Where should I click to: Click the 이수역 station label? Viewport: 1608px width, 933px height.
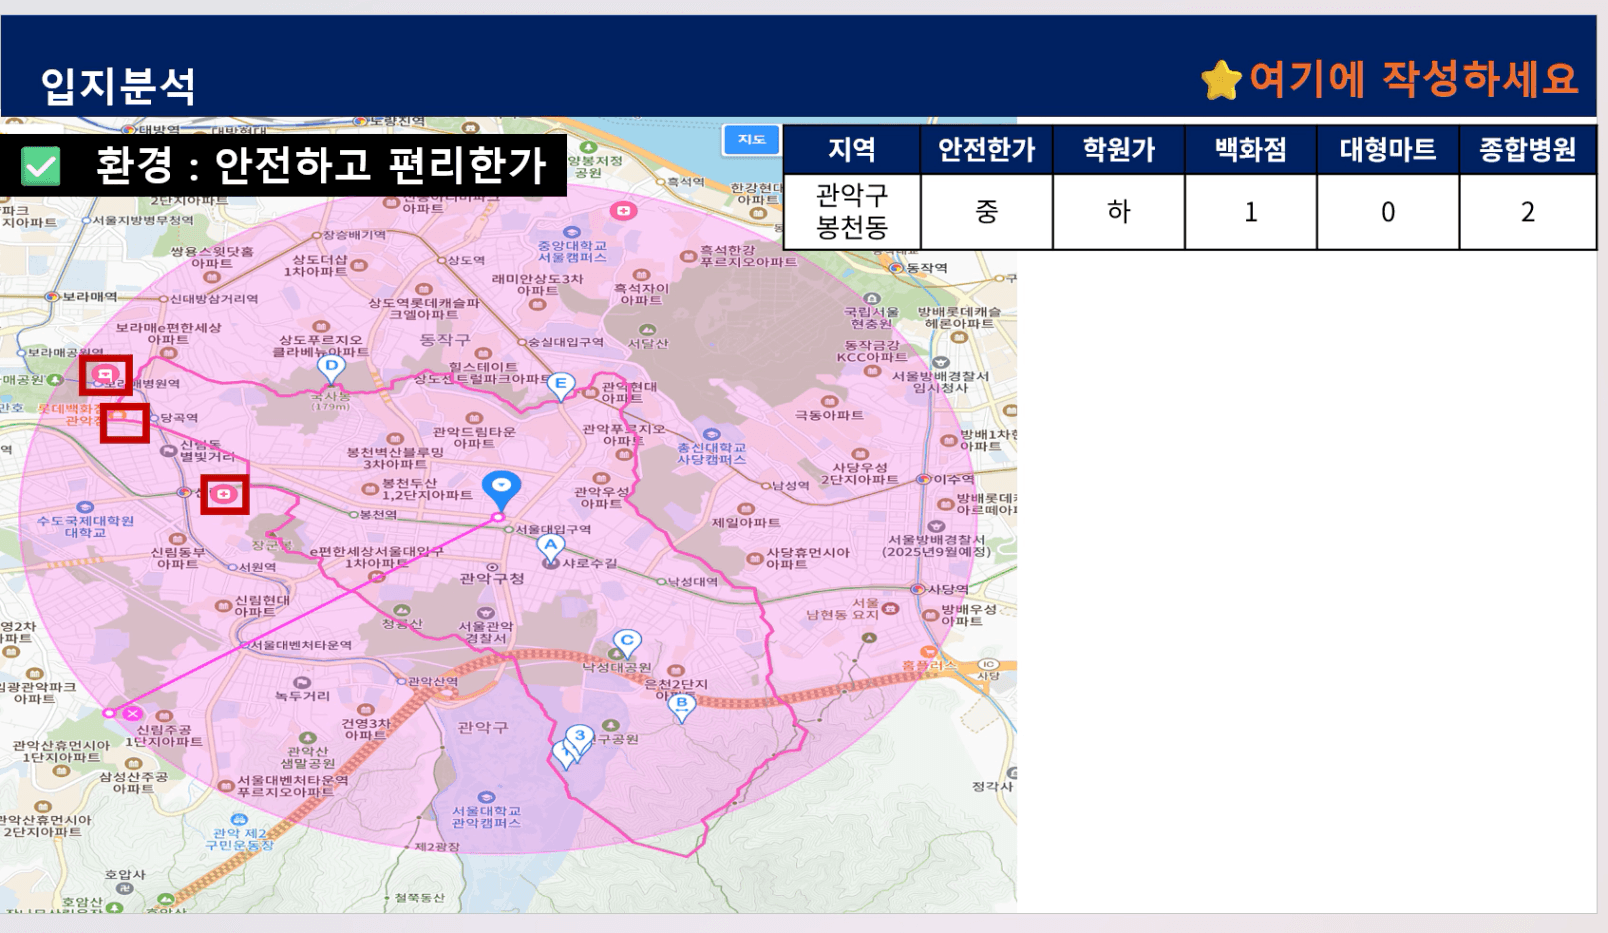pyautogui.click(x=953, y=479)
